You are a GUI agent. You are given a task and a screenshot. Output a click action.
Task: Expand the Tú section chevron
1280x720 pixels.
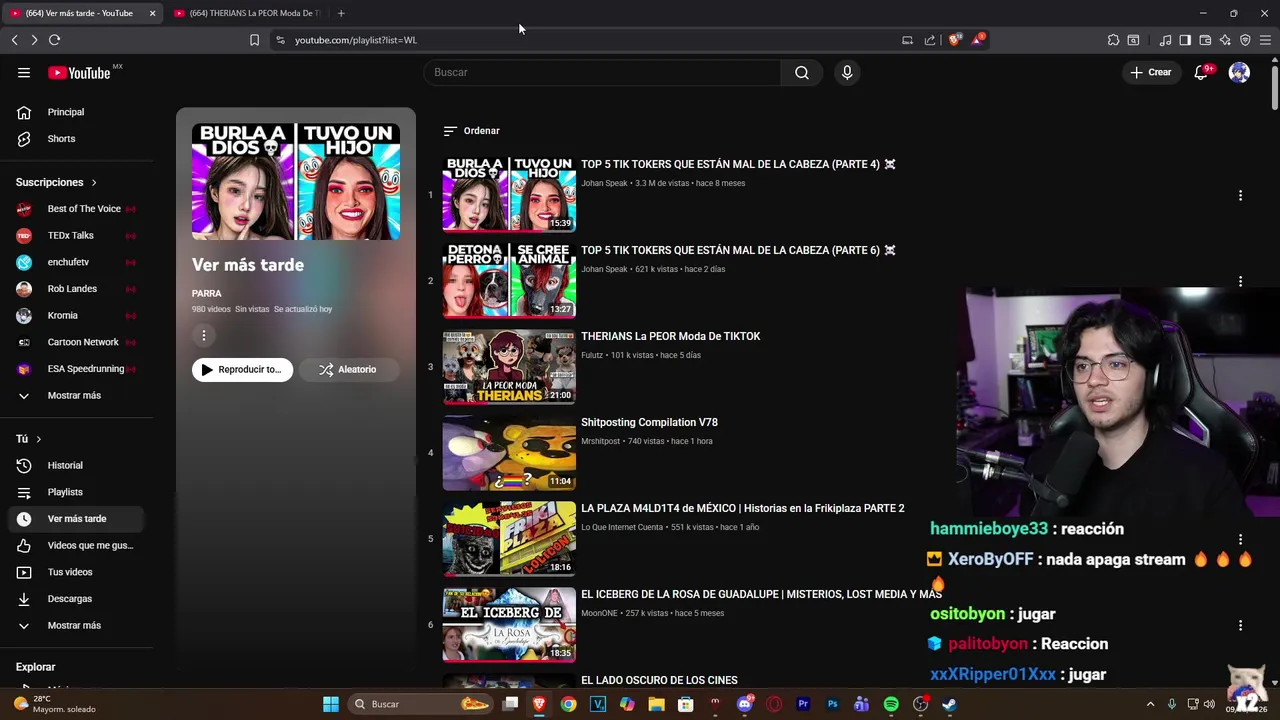39,439
